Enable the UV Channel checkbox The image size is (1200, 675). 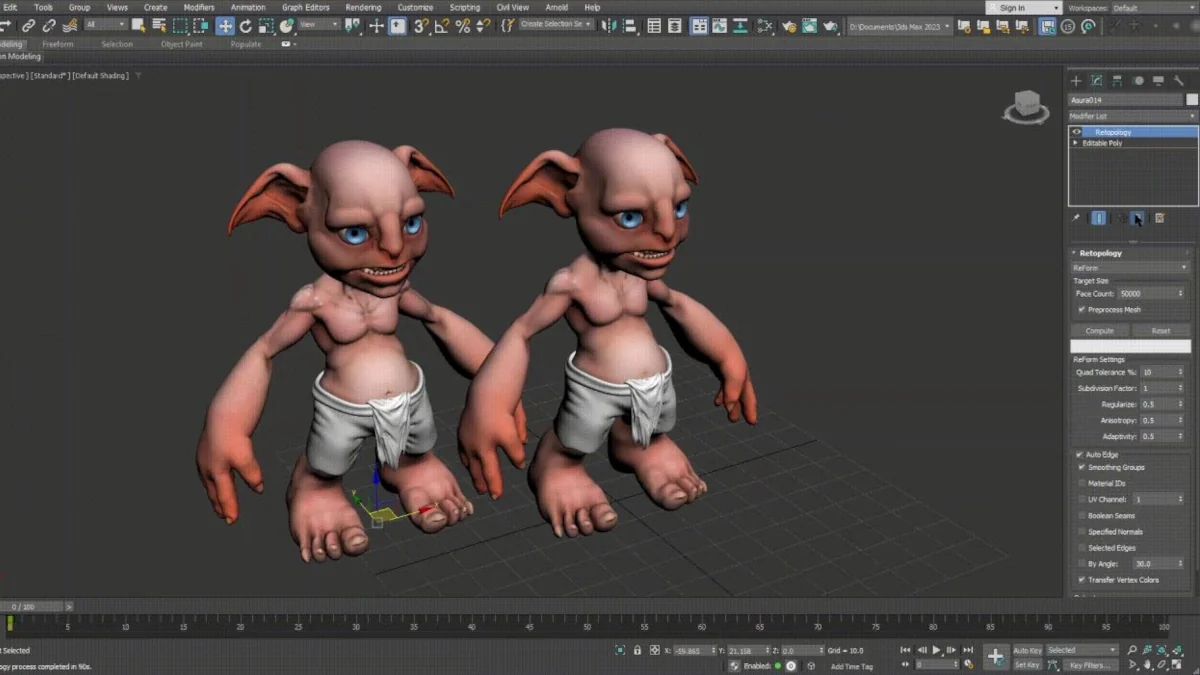1081,499
